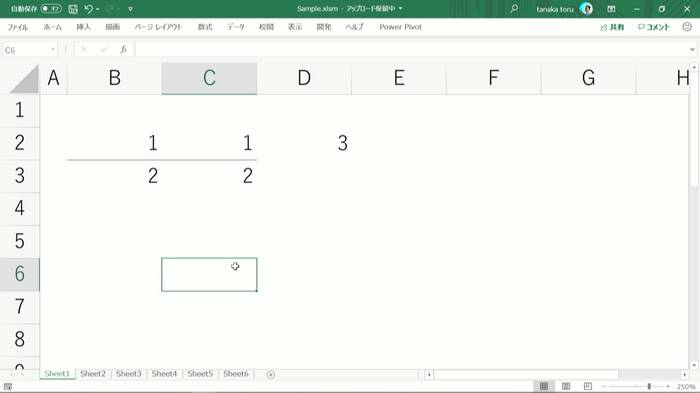
Task: Open the Name Box dropdown arrow
Action: point(53,50)
